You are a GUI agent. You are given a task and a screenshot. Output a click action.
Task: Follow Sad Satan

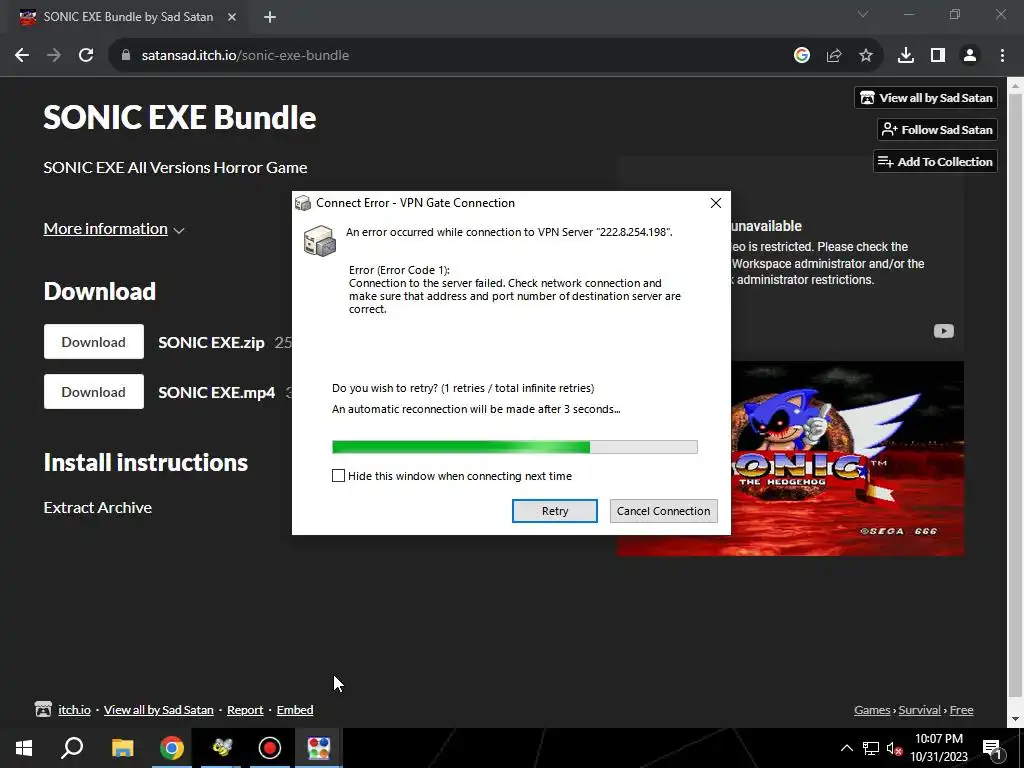coord(936,130)
